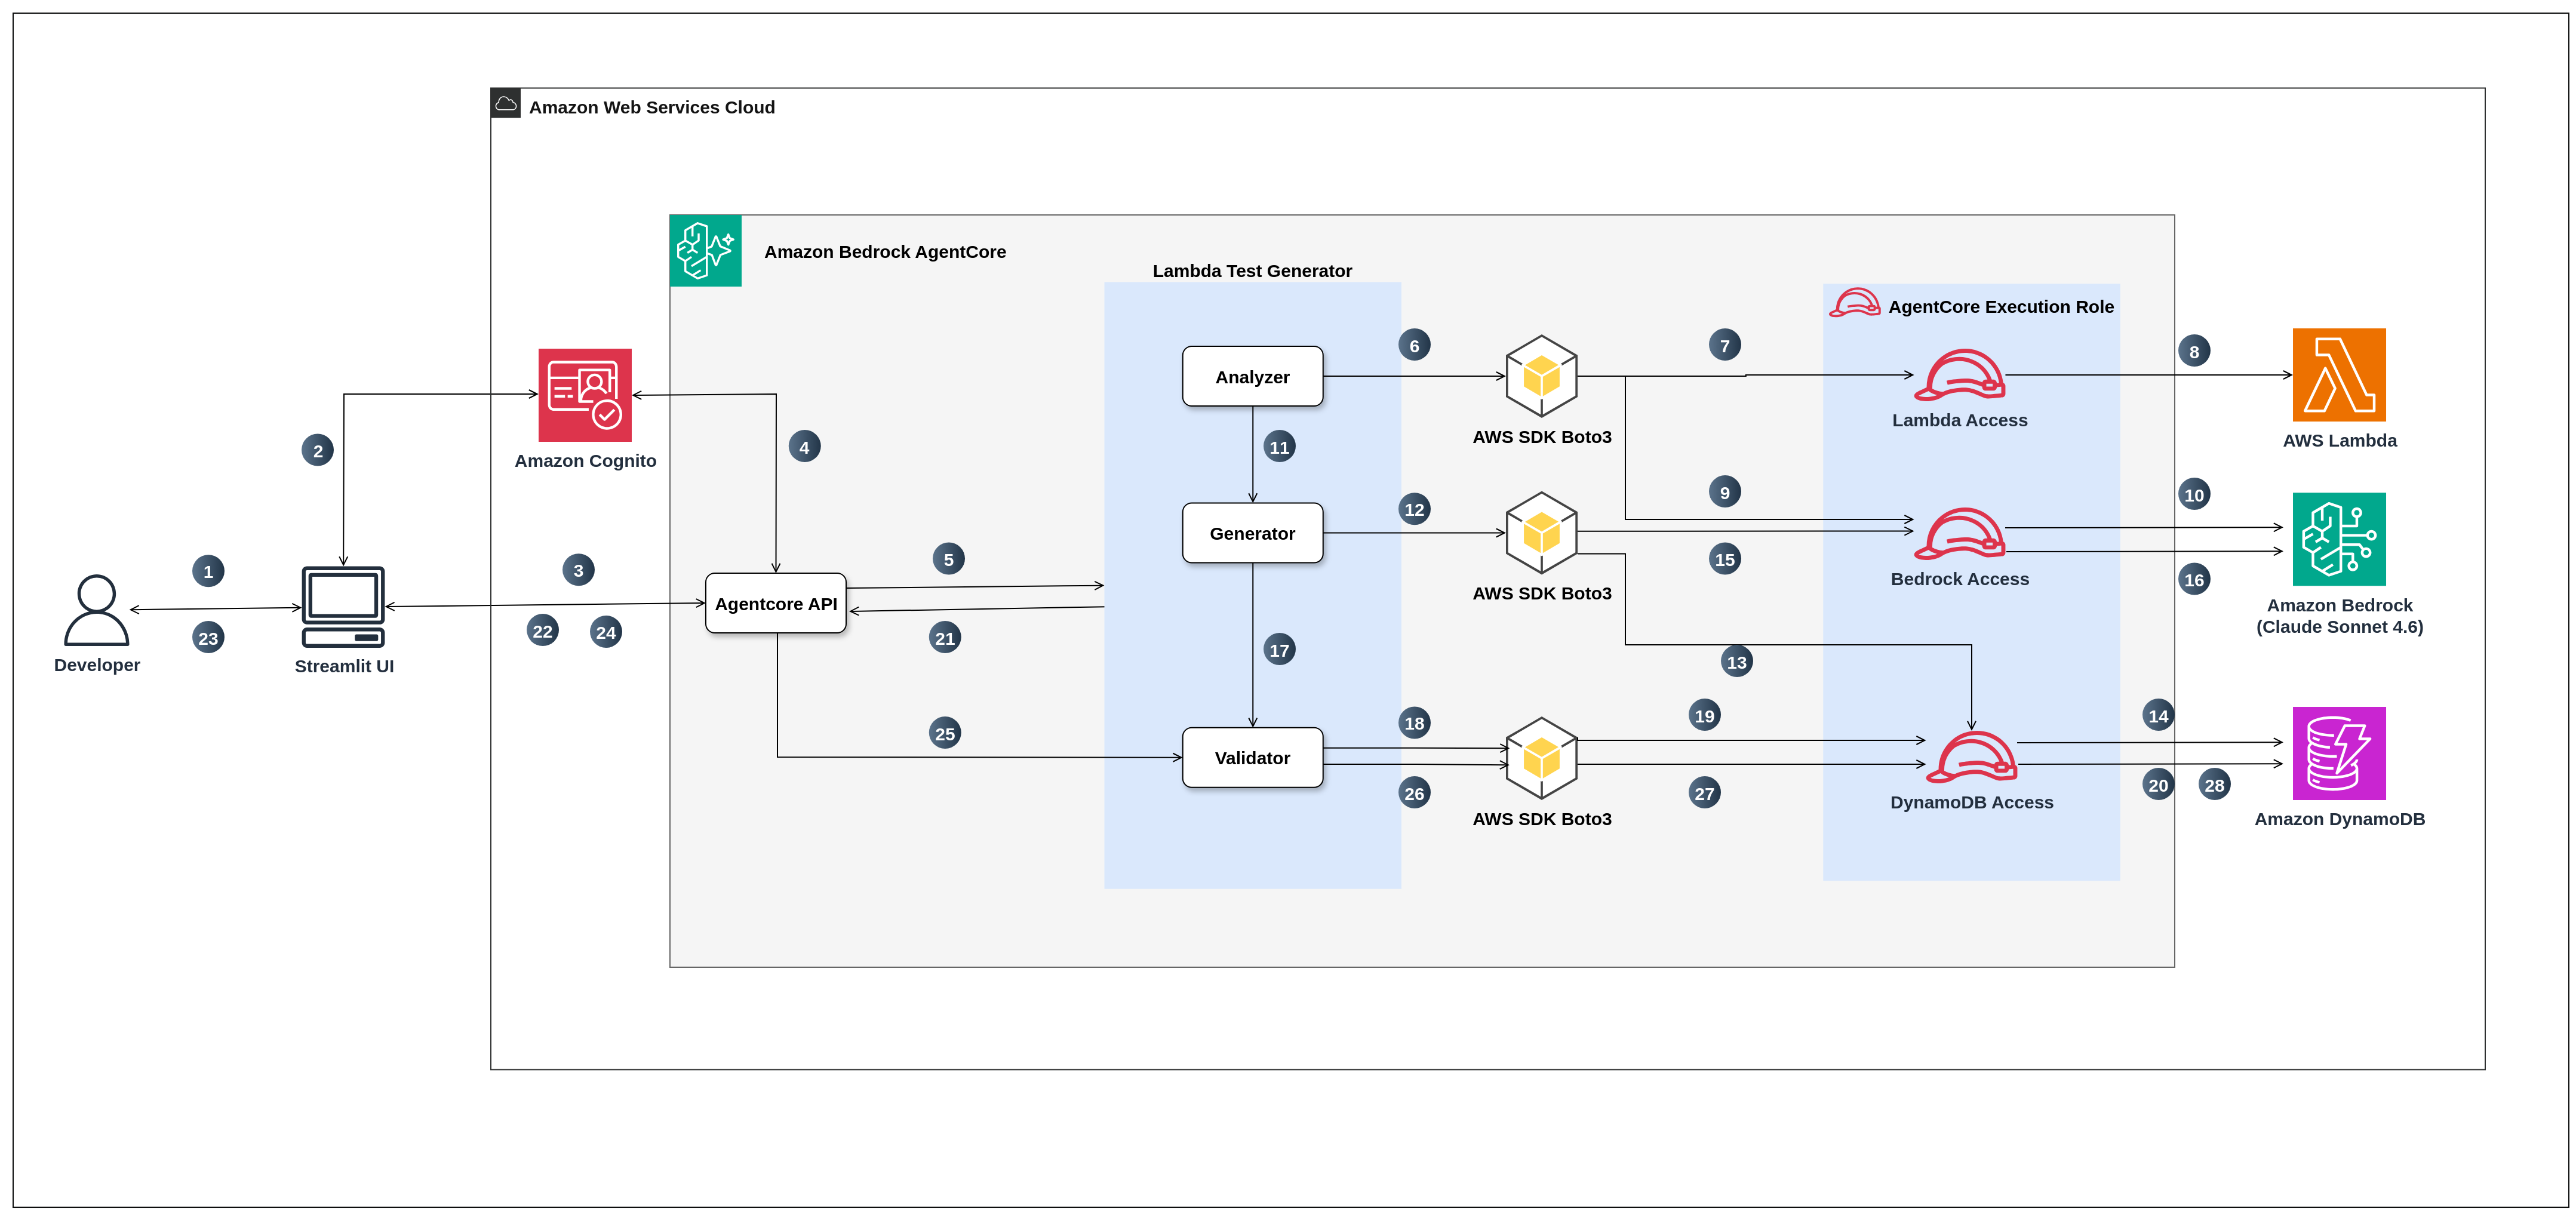Click the Developer user icon
Viewport: 2576px width, 1215px height.
tap(96, 609)
